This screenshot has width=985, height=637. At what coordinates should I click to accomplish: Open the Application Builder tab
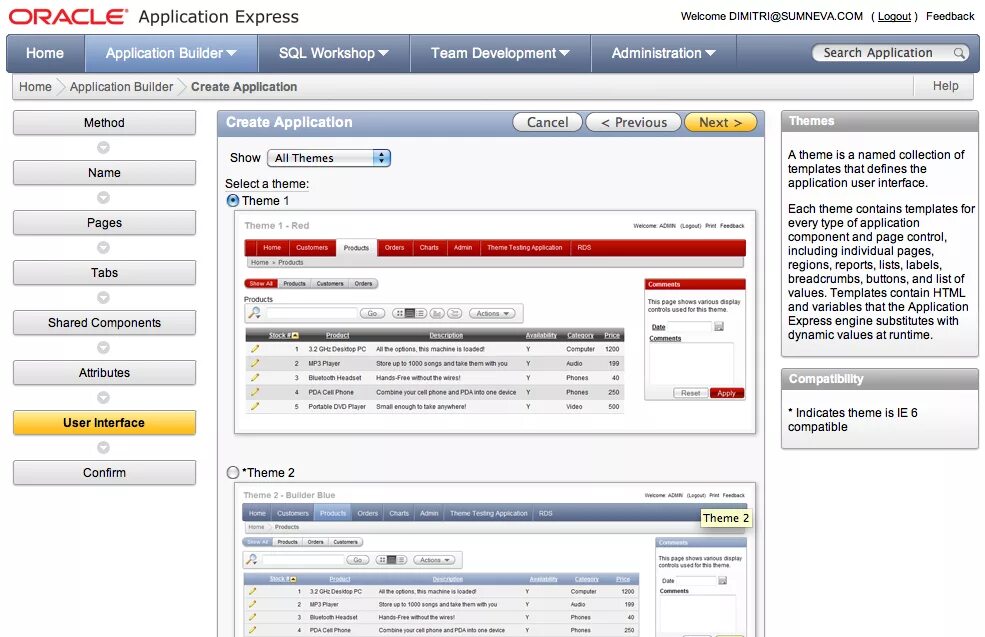point(171,53)
